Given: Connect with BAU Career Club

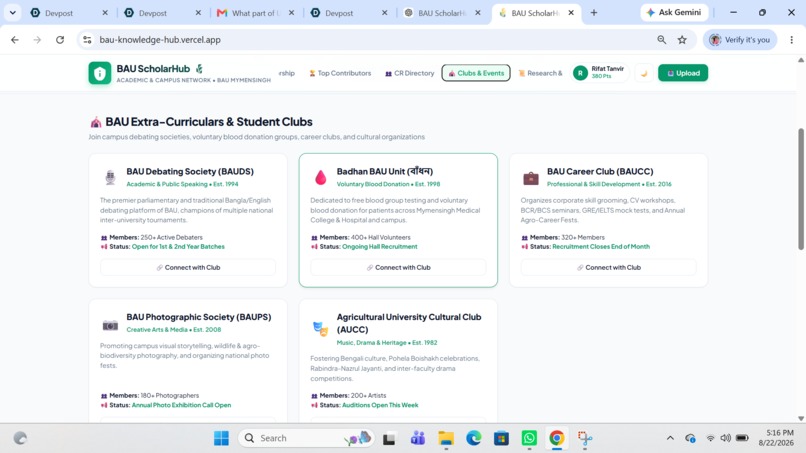Looking at the screenshot, I should 609,267.
